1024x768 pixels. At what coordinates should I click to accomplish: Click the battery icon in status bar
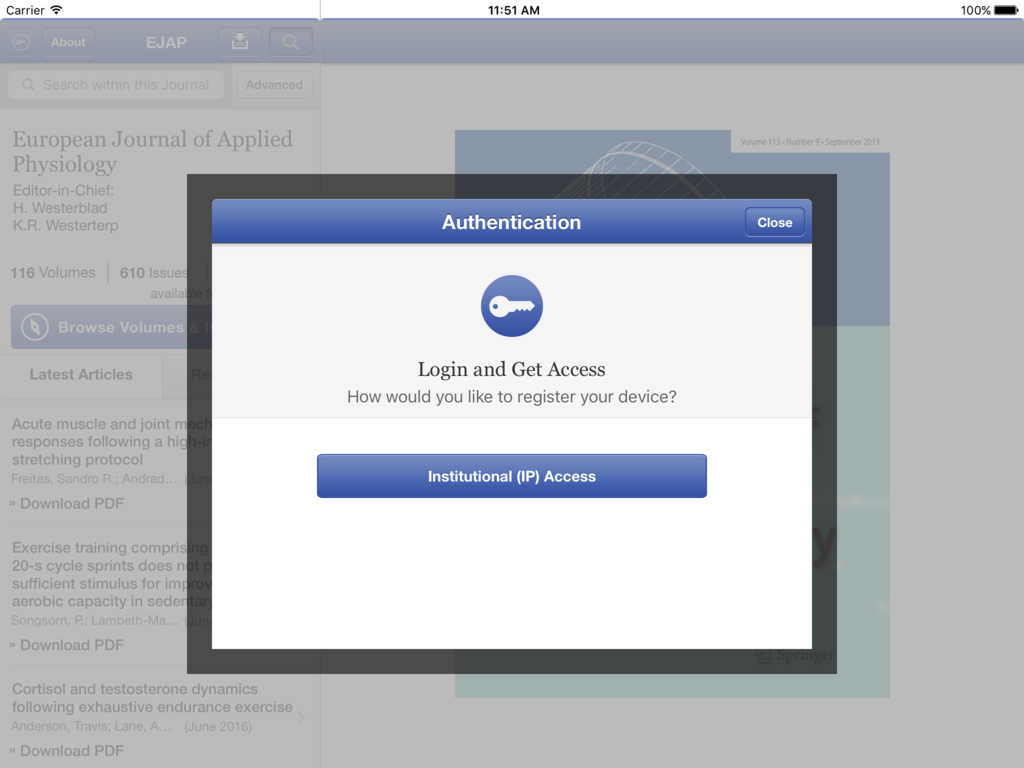(x=1005, y=10)
